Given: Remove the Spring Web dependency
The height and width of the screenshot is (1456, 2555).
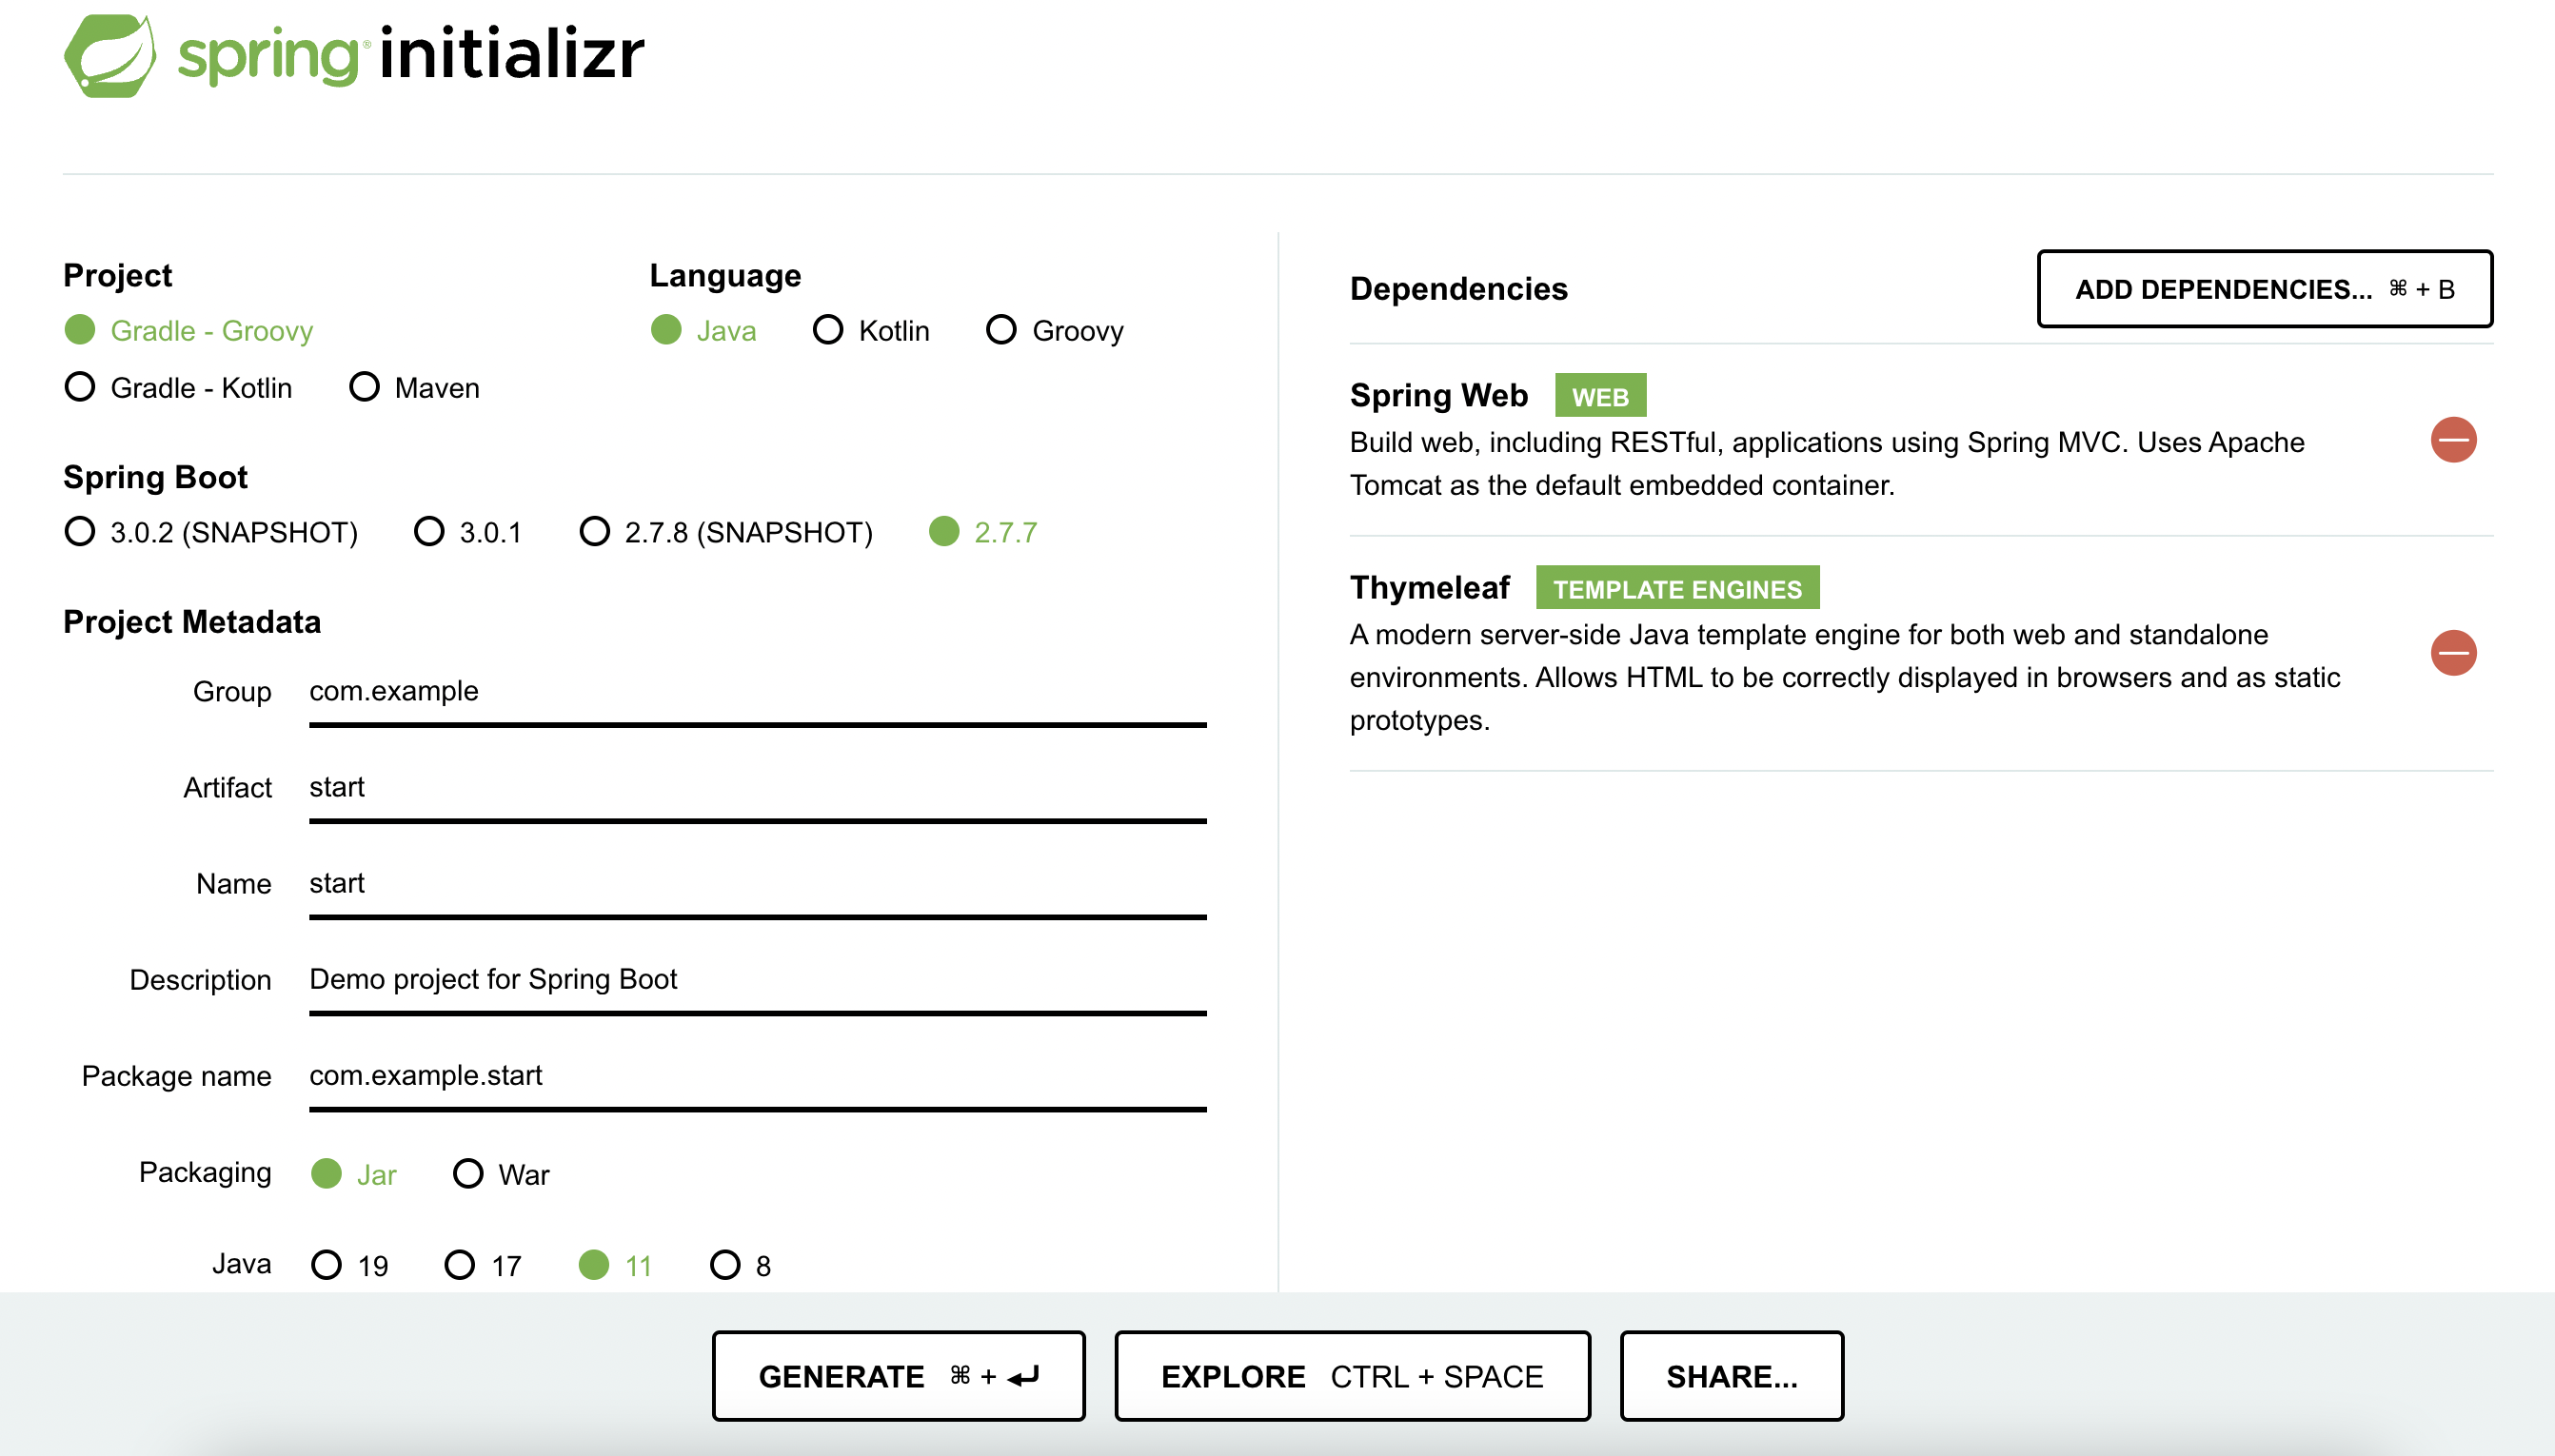Looking at the screenshot, I should coord(2453,440).
